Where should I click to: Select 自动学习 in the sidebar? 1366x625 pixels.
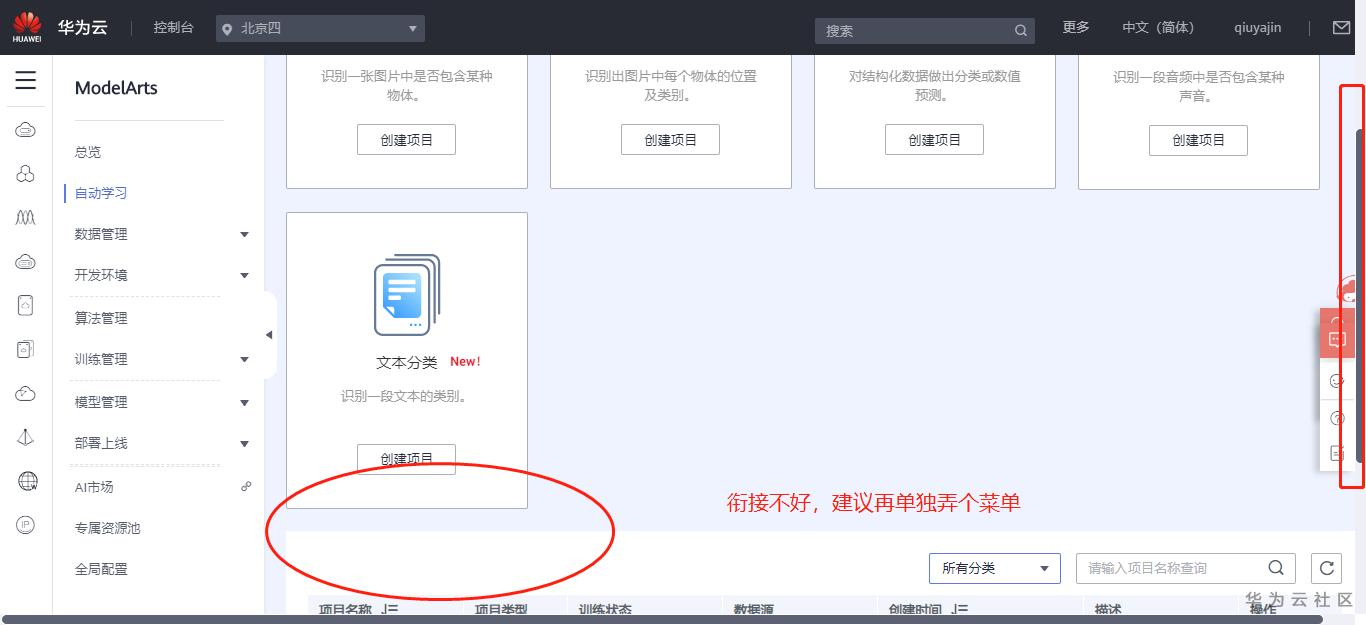(101, 193)
